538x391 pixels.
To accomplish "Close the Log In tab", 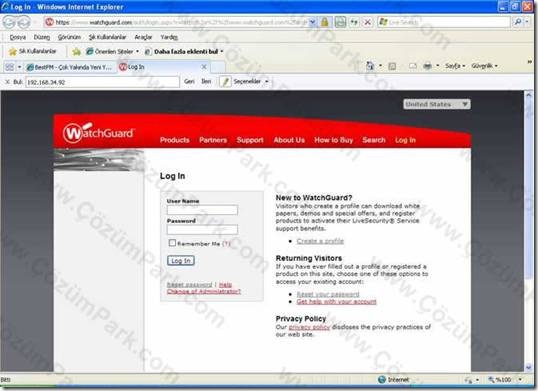I will tap(204, 67).
